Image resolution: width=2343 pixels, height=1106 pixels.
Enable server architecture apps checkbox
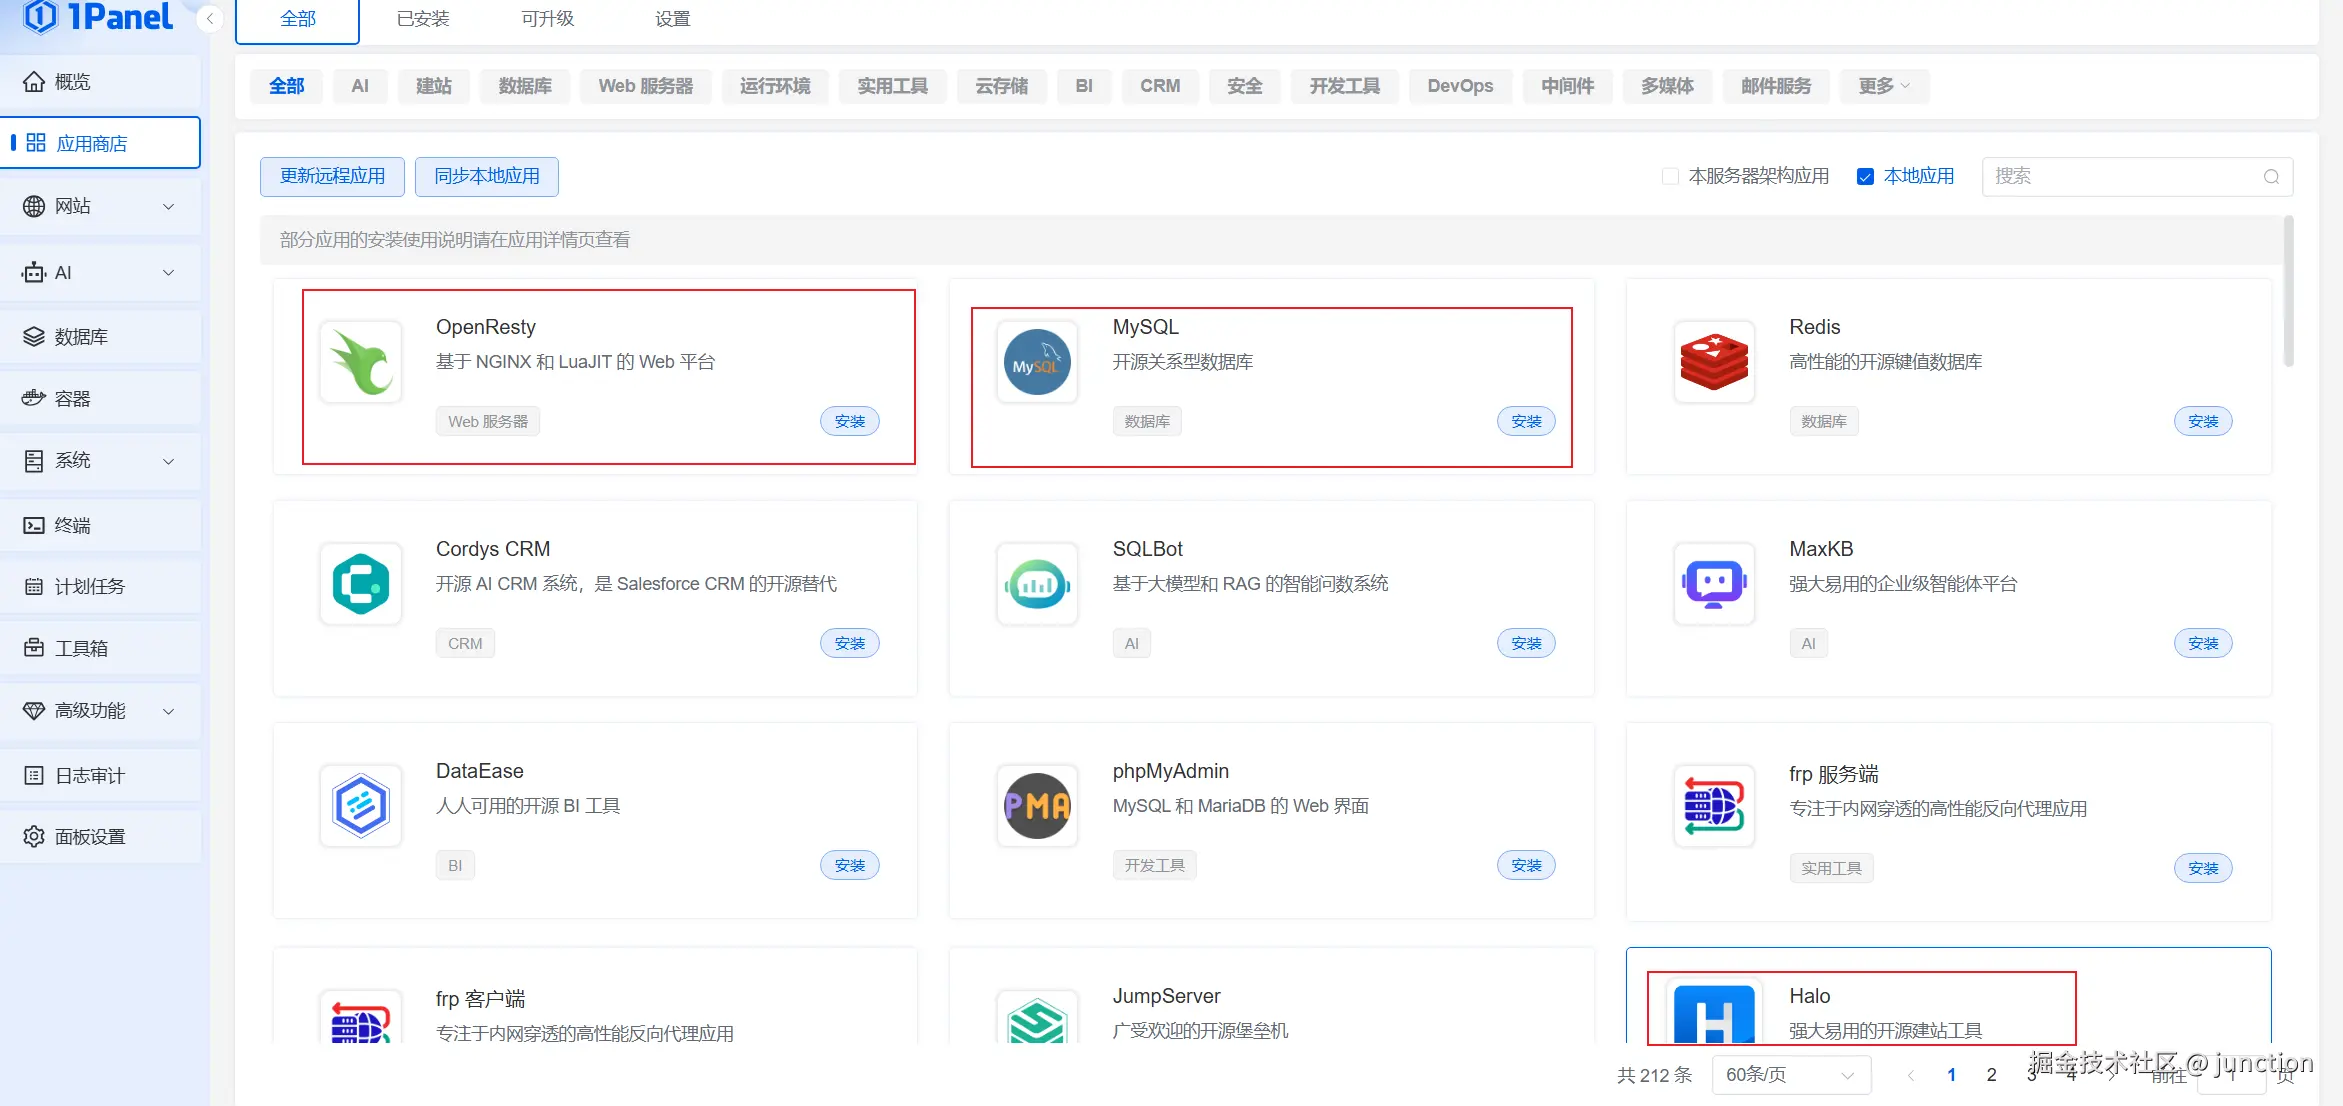[1669, 177]
